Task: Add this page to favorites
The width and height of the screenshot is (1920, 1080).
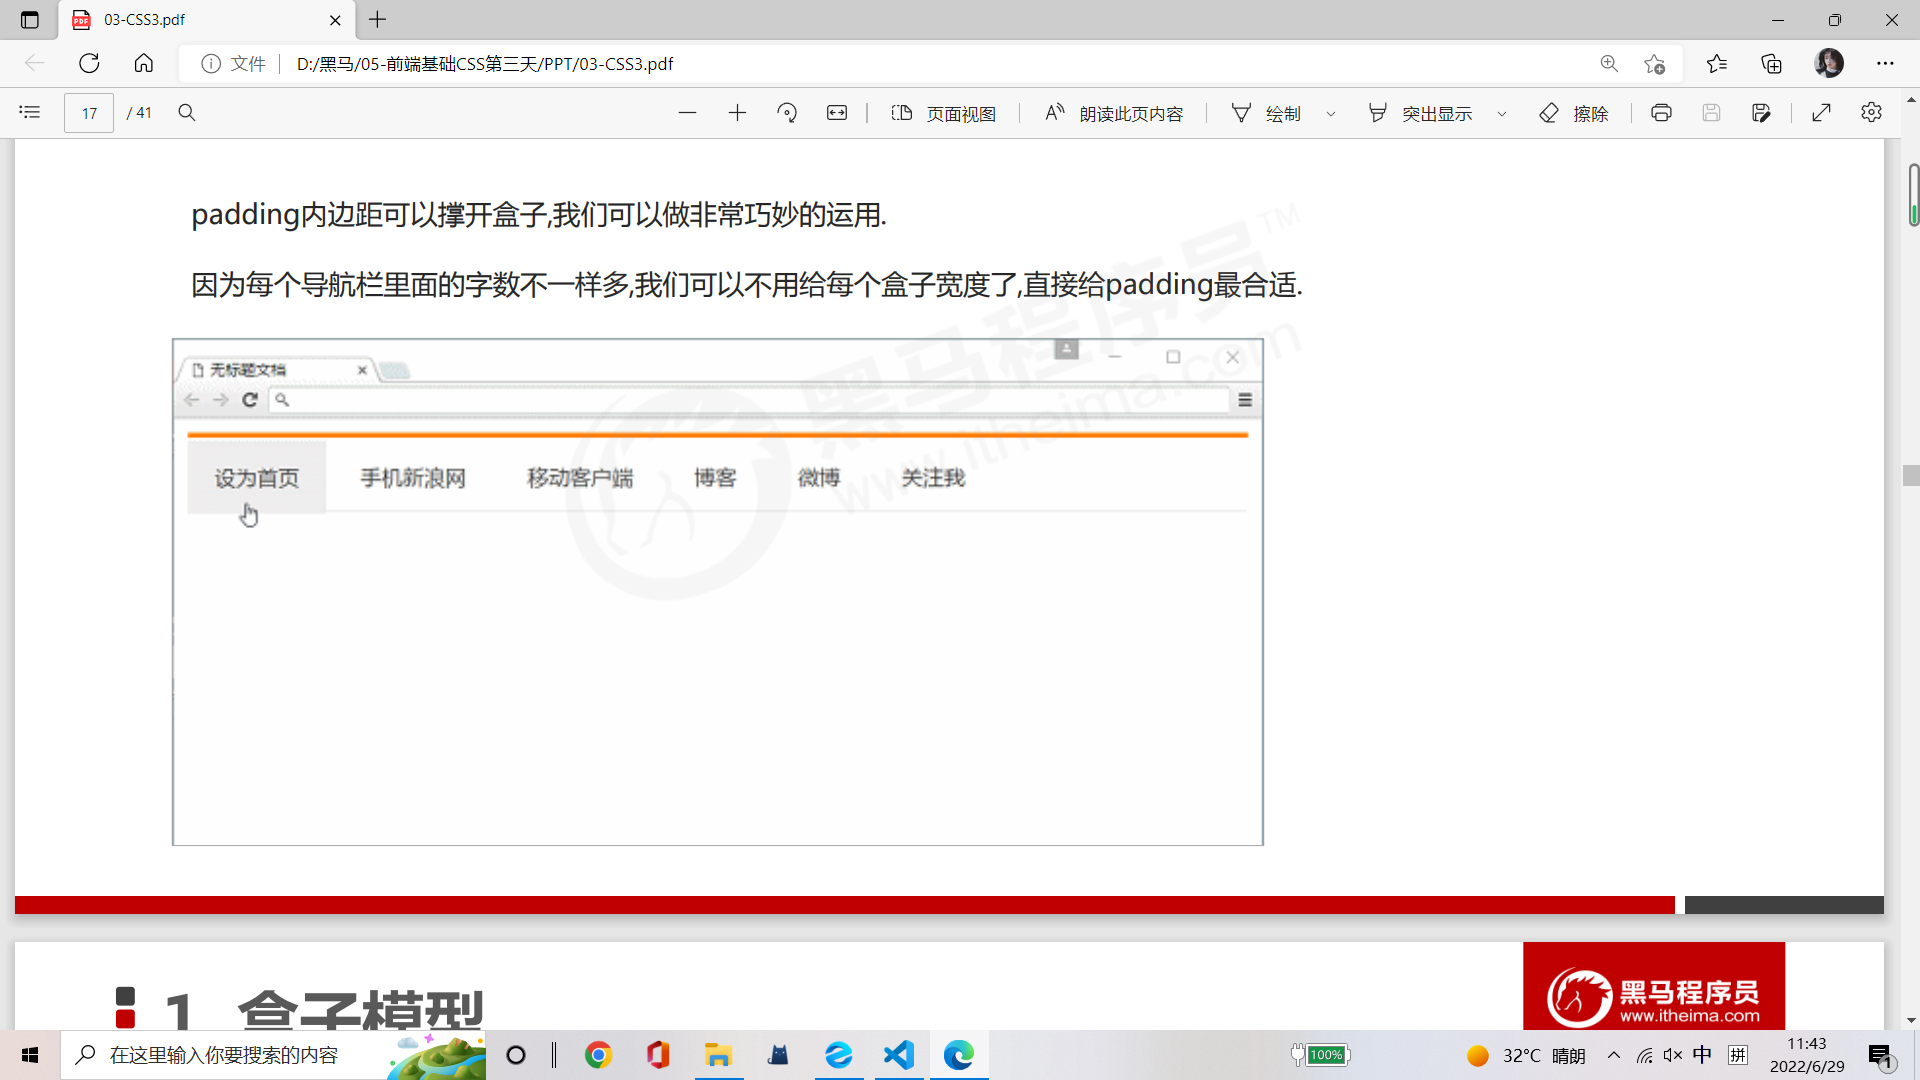Action: [1655, 63]
